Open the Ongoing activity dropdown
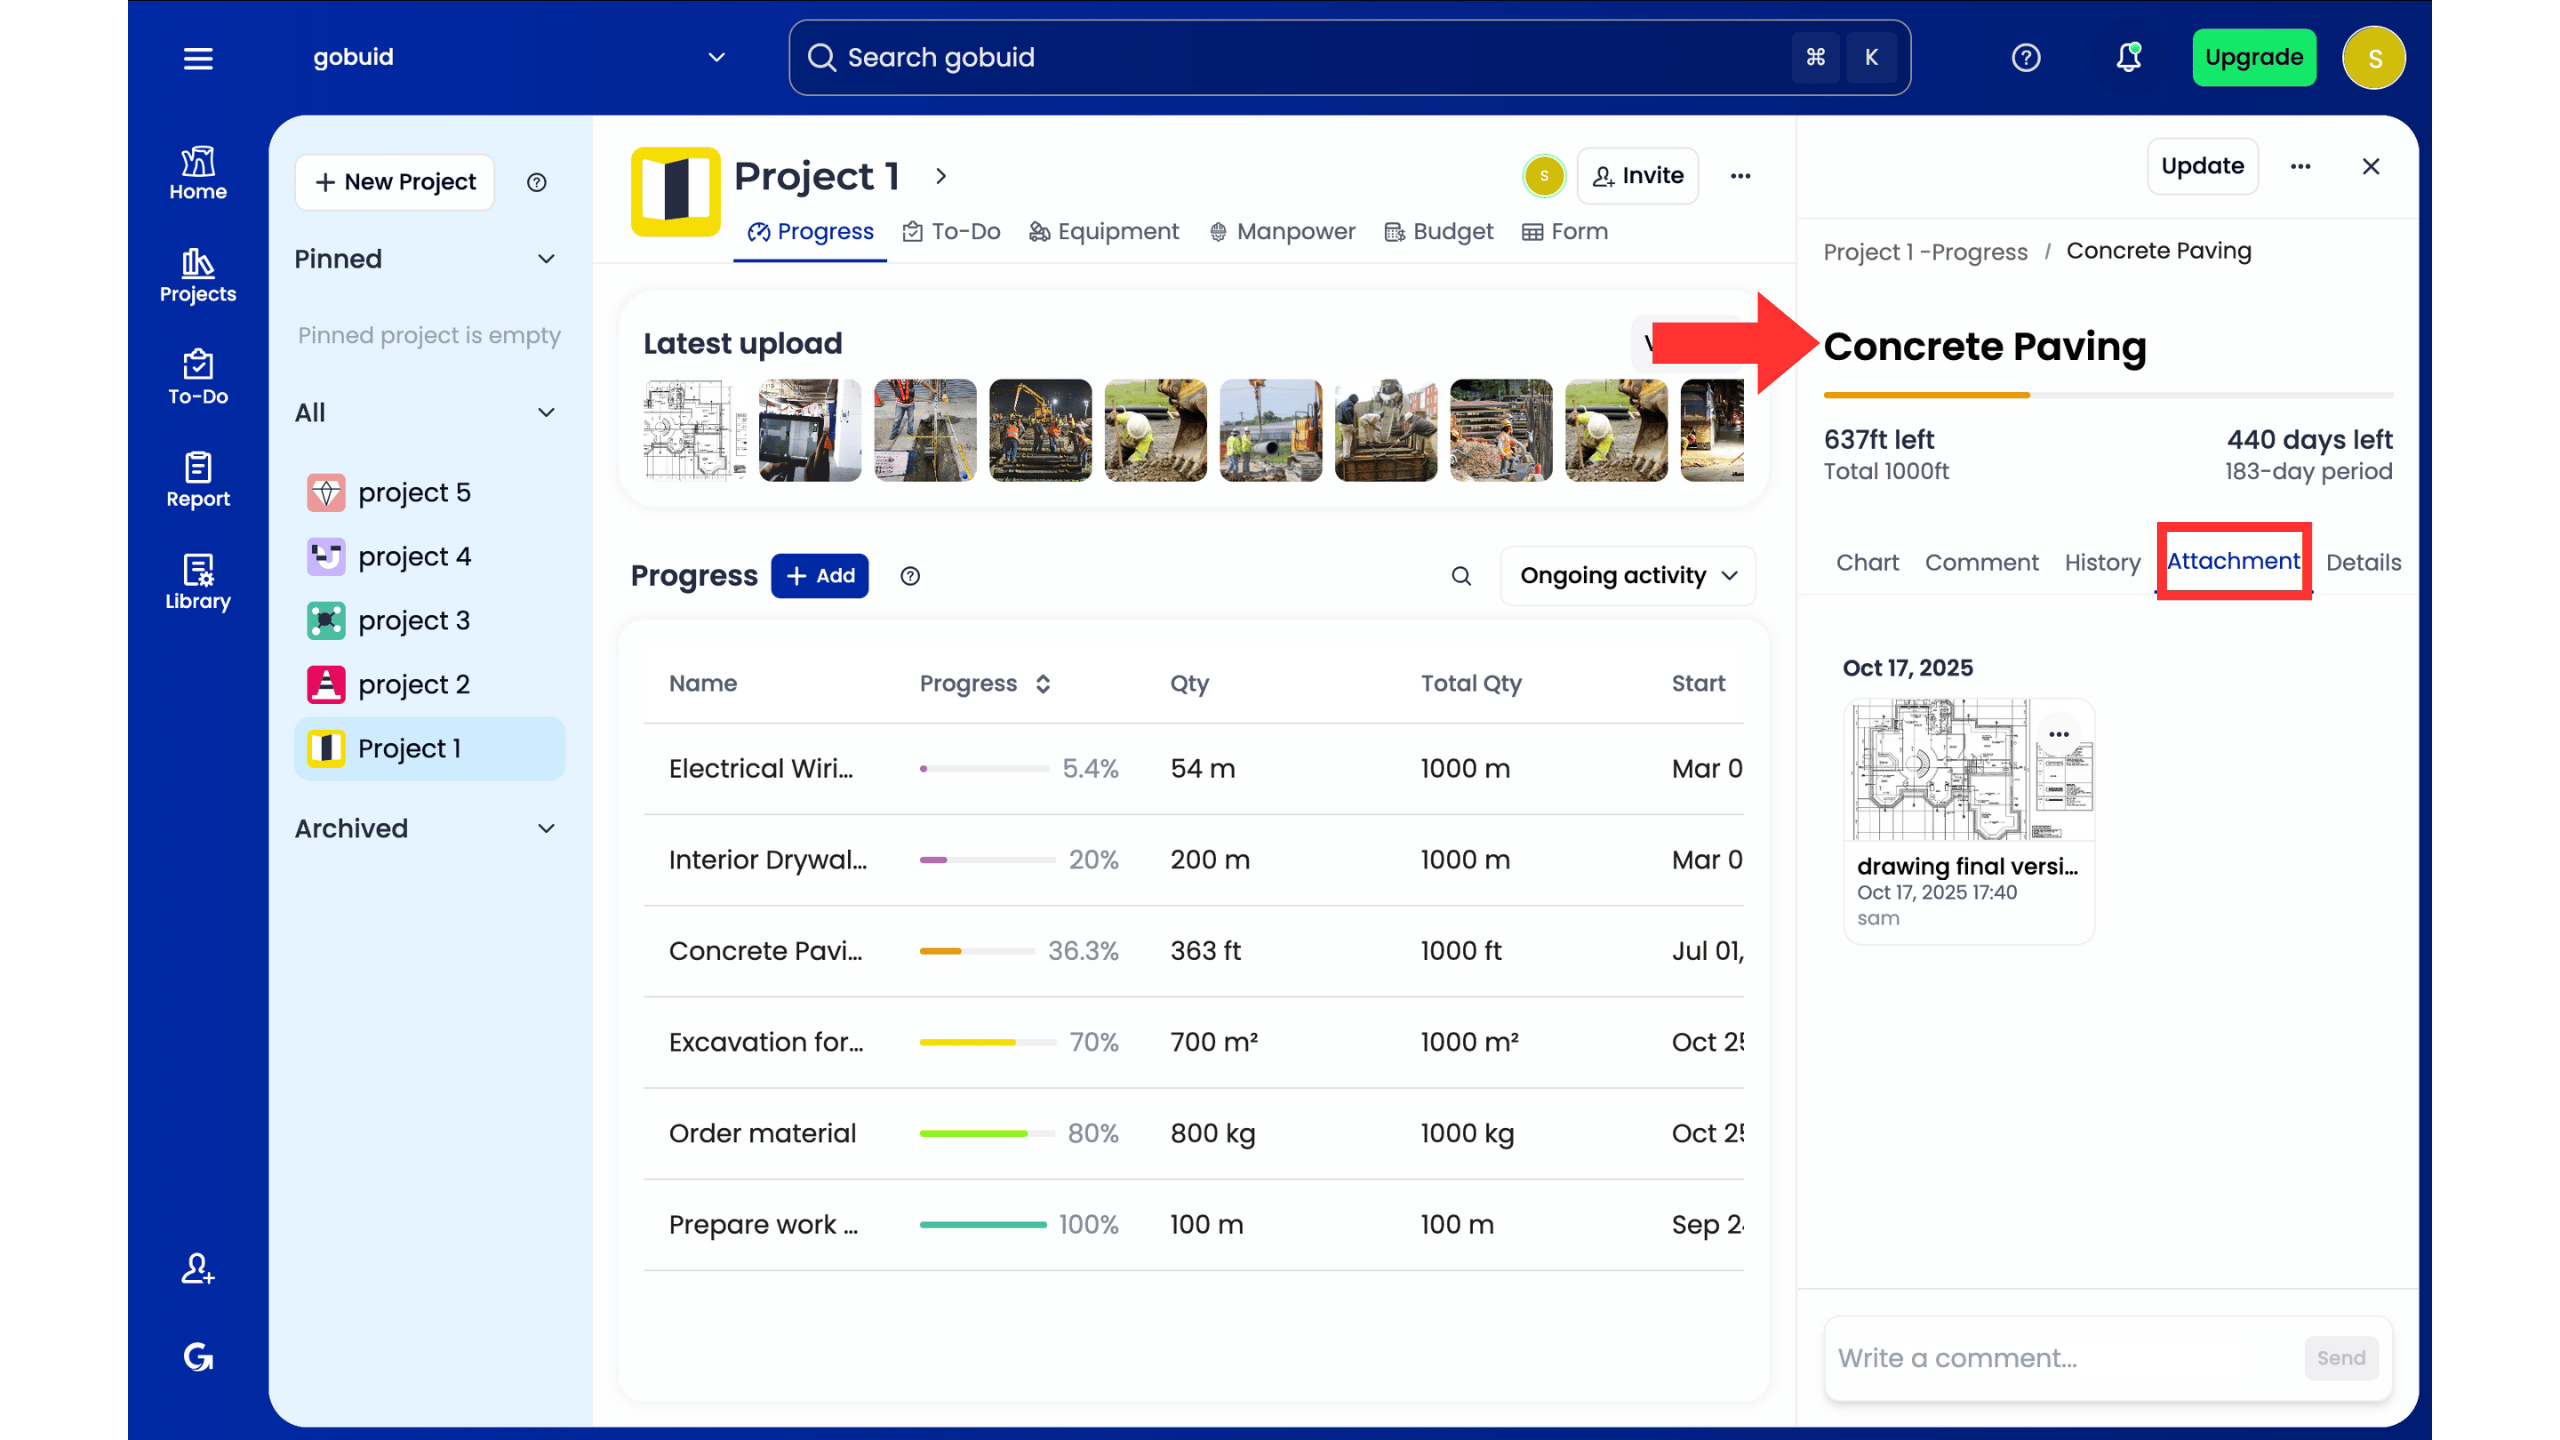The width and height of the screenshot is (2560, 1440). coord(1627,576)
